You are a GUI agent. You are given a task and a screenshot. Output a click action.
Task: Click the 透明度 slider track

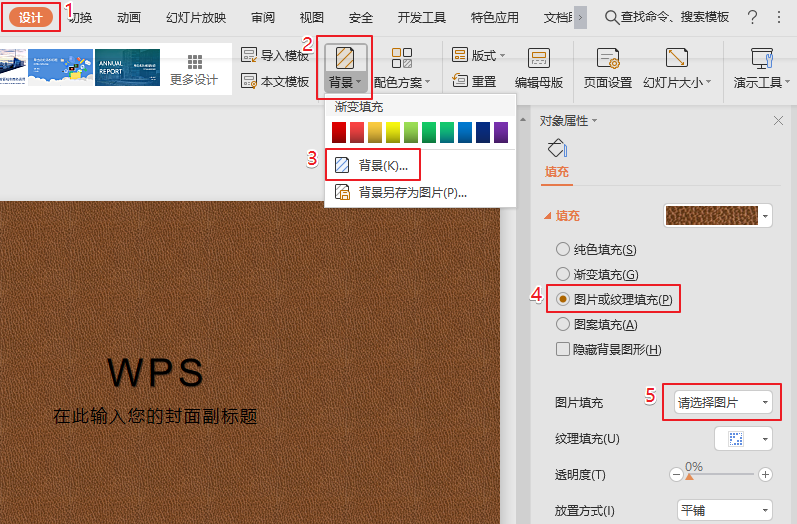(x=720, y=475)
